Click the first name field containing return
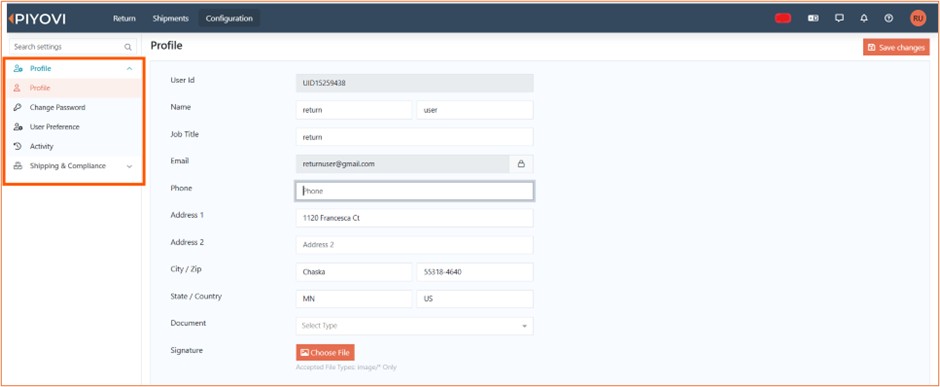940x387 pixels. click(354, 110)
